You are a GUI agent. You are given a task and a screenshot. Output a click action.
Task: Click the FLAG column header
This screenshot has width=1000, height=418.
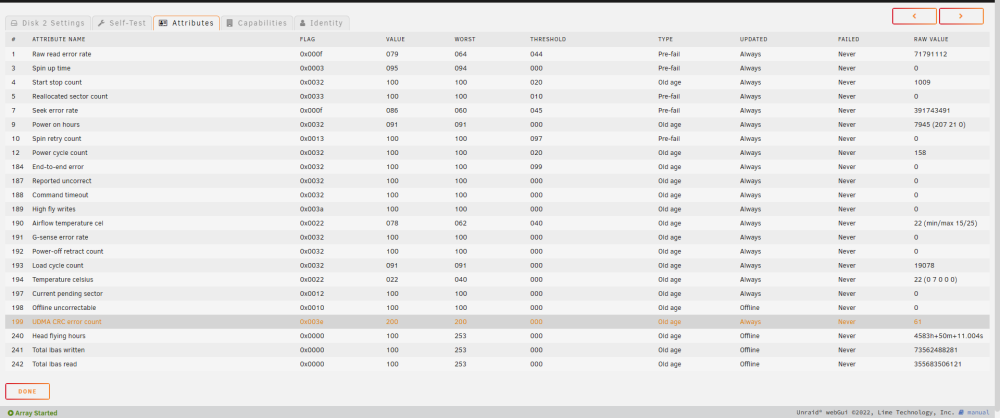tap(307, 40)
